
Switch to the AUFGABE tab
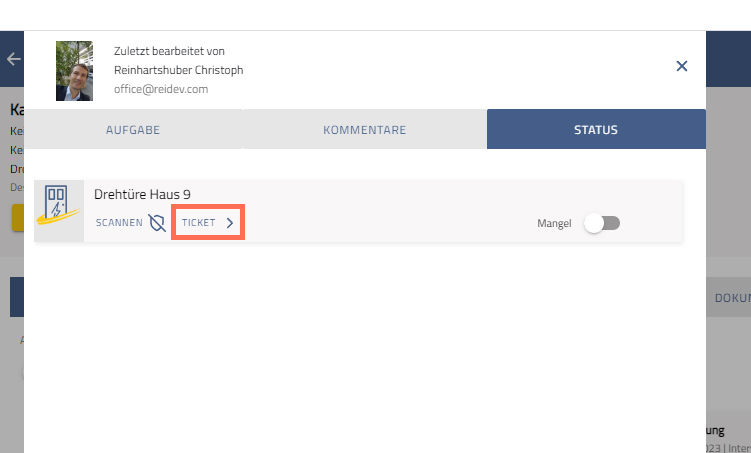click(x=133, y=130)
